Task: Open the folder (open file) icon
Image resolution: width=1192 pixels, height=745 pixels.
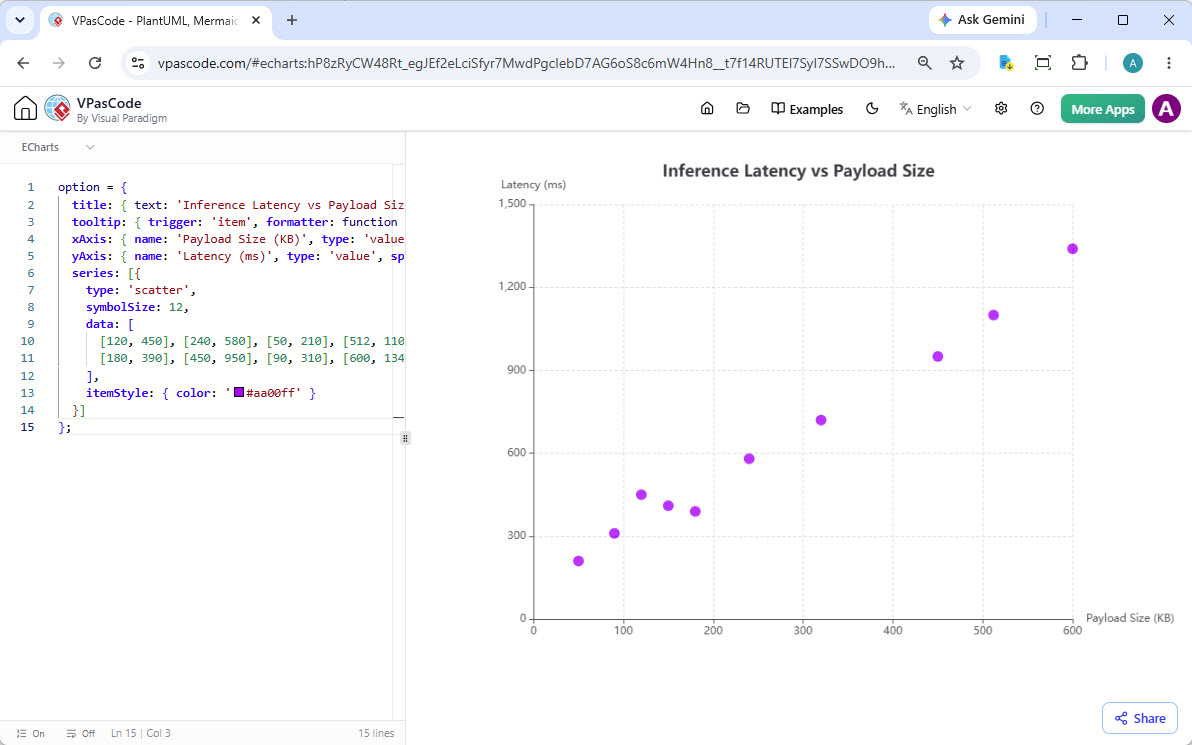Action: click(743, 109)
